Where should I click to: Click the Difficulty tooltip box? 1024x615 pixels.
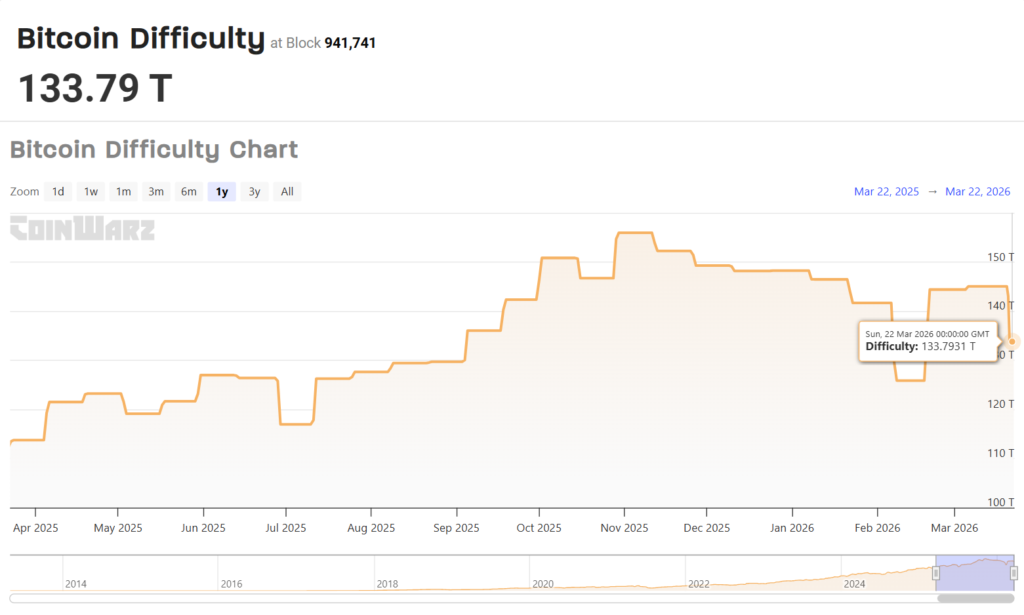click(927, 341)
